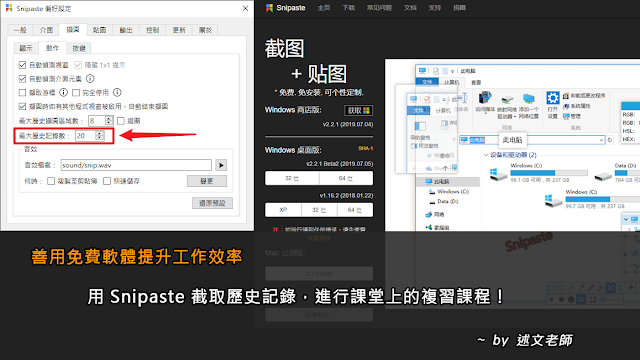
Task: Open the 控制 preferences tab
Action: pyautogui.click(x=152, y=30)
